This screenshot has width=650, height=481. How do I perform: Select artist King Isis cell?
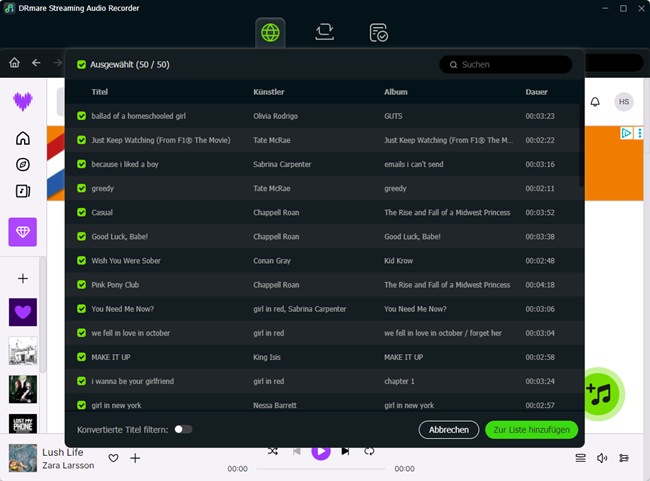tap(267, 357)
